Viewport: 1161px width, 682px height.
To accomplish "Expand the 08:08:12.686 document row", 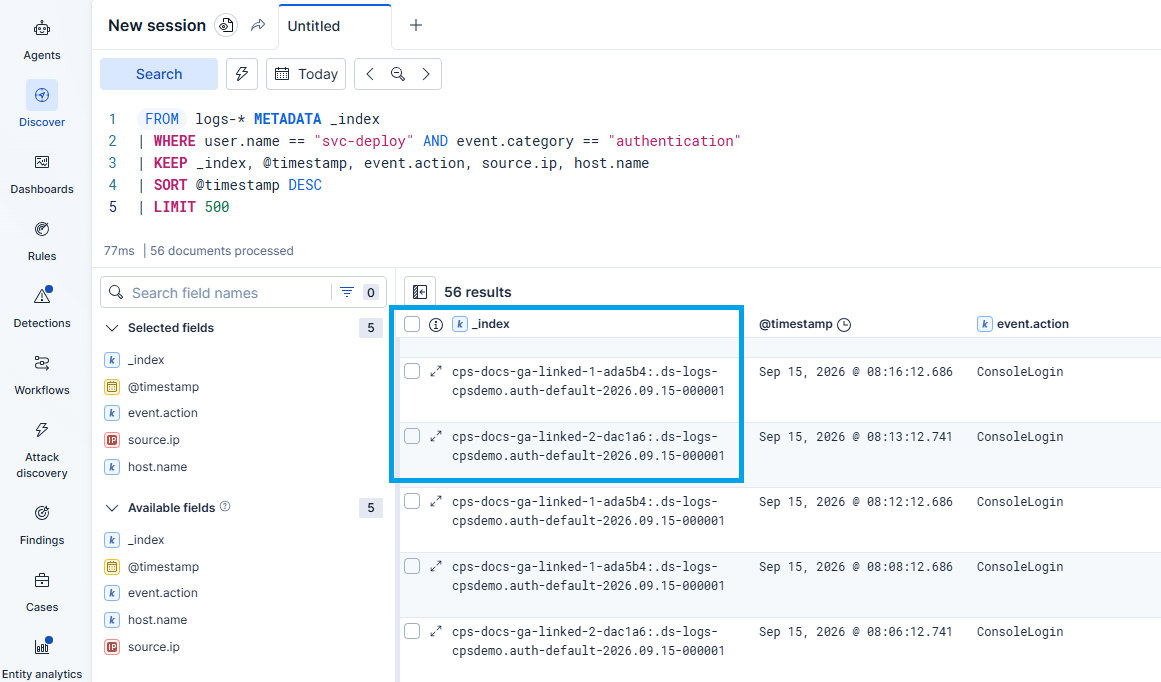I will (436, 566).
